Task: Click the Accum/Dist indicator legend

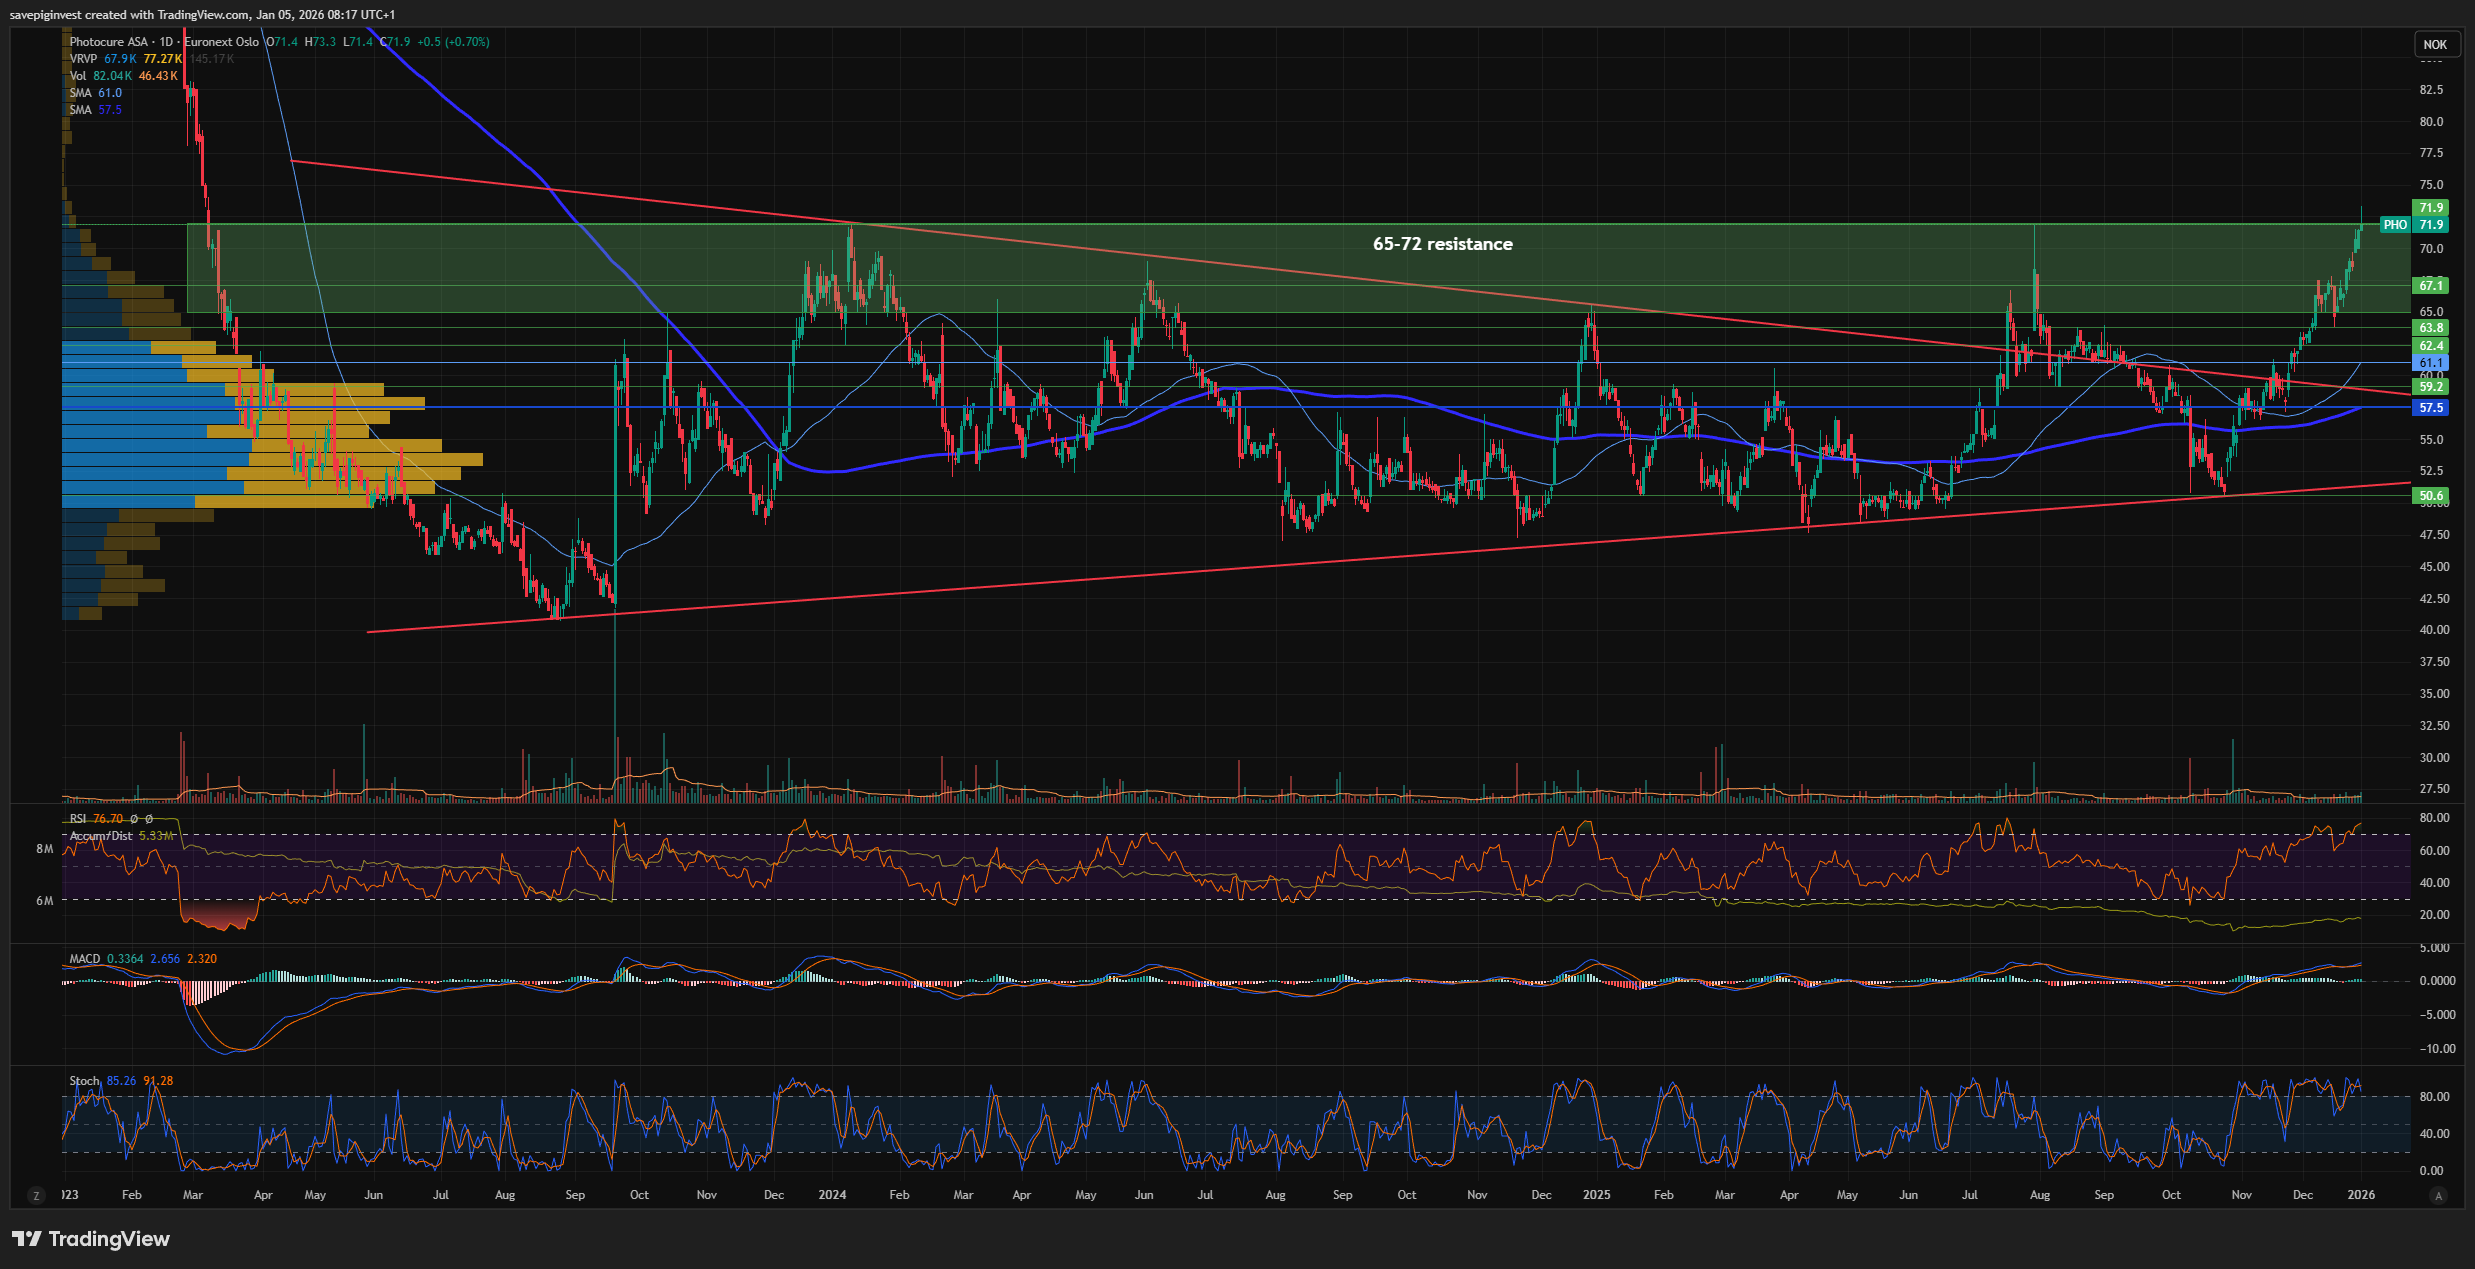Action: pos(100,836)
